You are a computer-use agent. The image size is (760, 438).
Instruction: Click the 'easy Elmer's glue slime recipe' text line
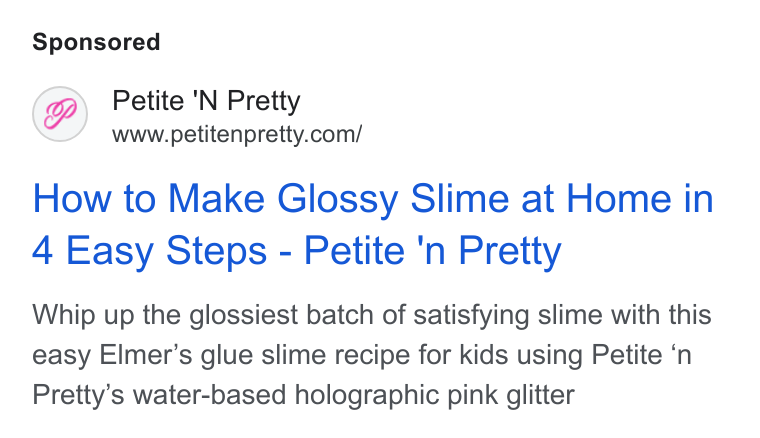[x=362, y=355]
